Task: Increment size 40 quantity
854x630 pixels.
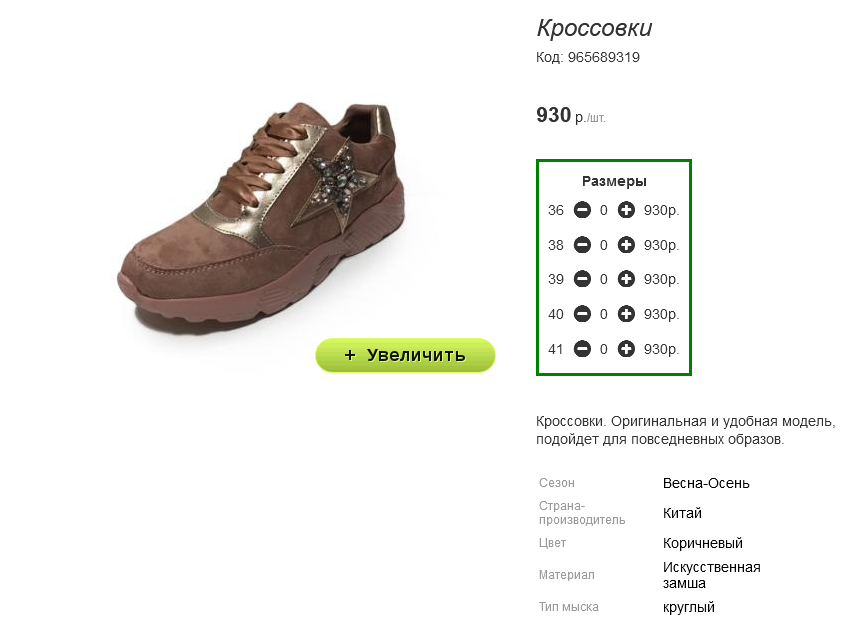Action: click(626, 314)
